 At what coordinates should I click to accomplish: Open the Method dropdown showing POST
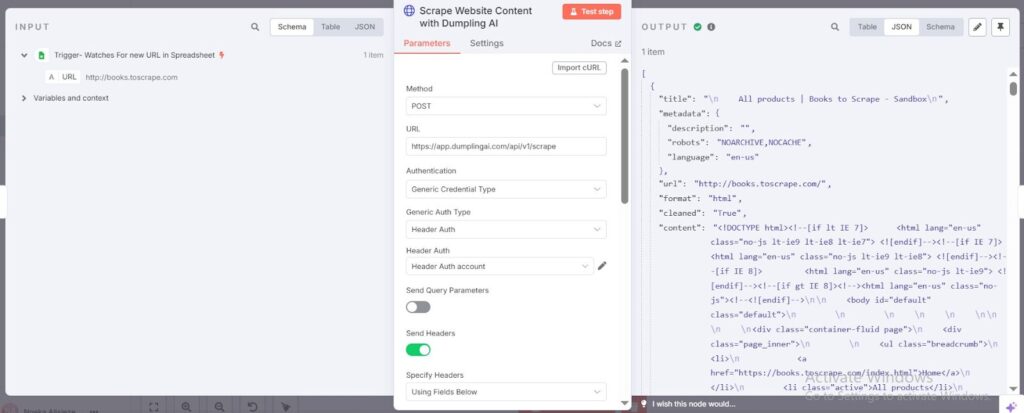coord(505,106)
